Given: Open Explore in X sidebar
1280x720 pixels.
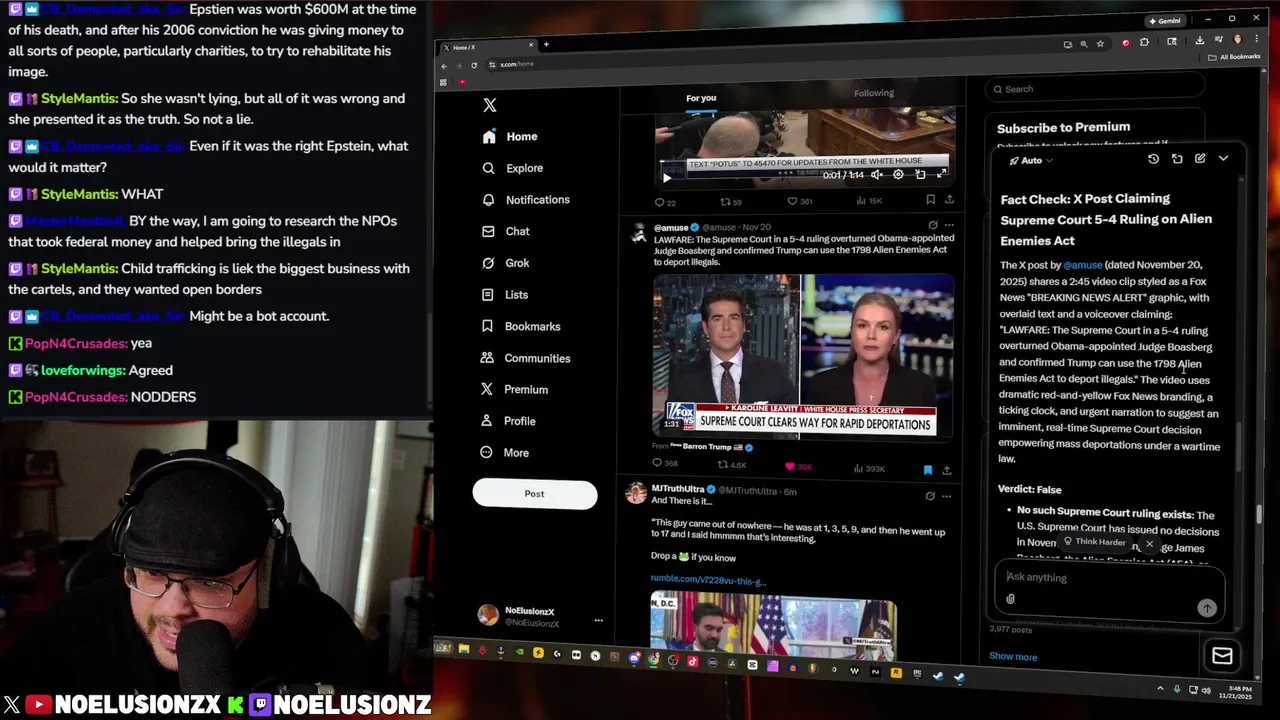Looking at the screenshot, I should (512, 168).
